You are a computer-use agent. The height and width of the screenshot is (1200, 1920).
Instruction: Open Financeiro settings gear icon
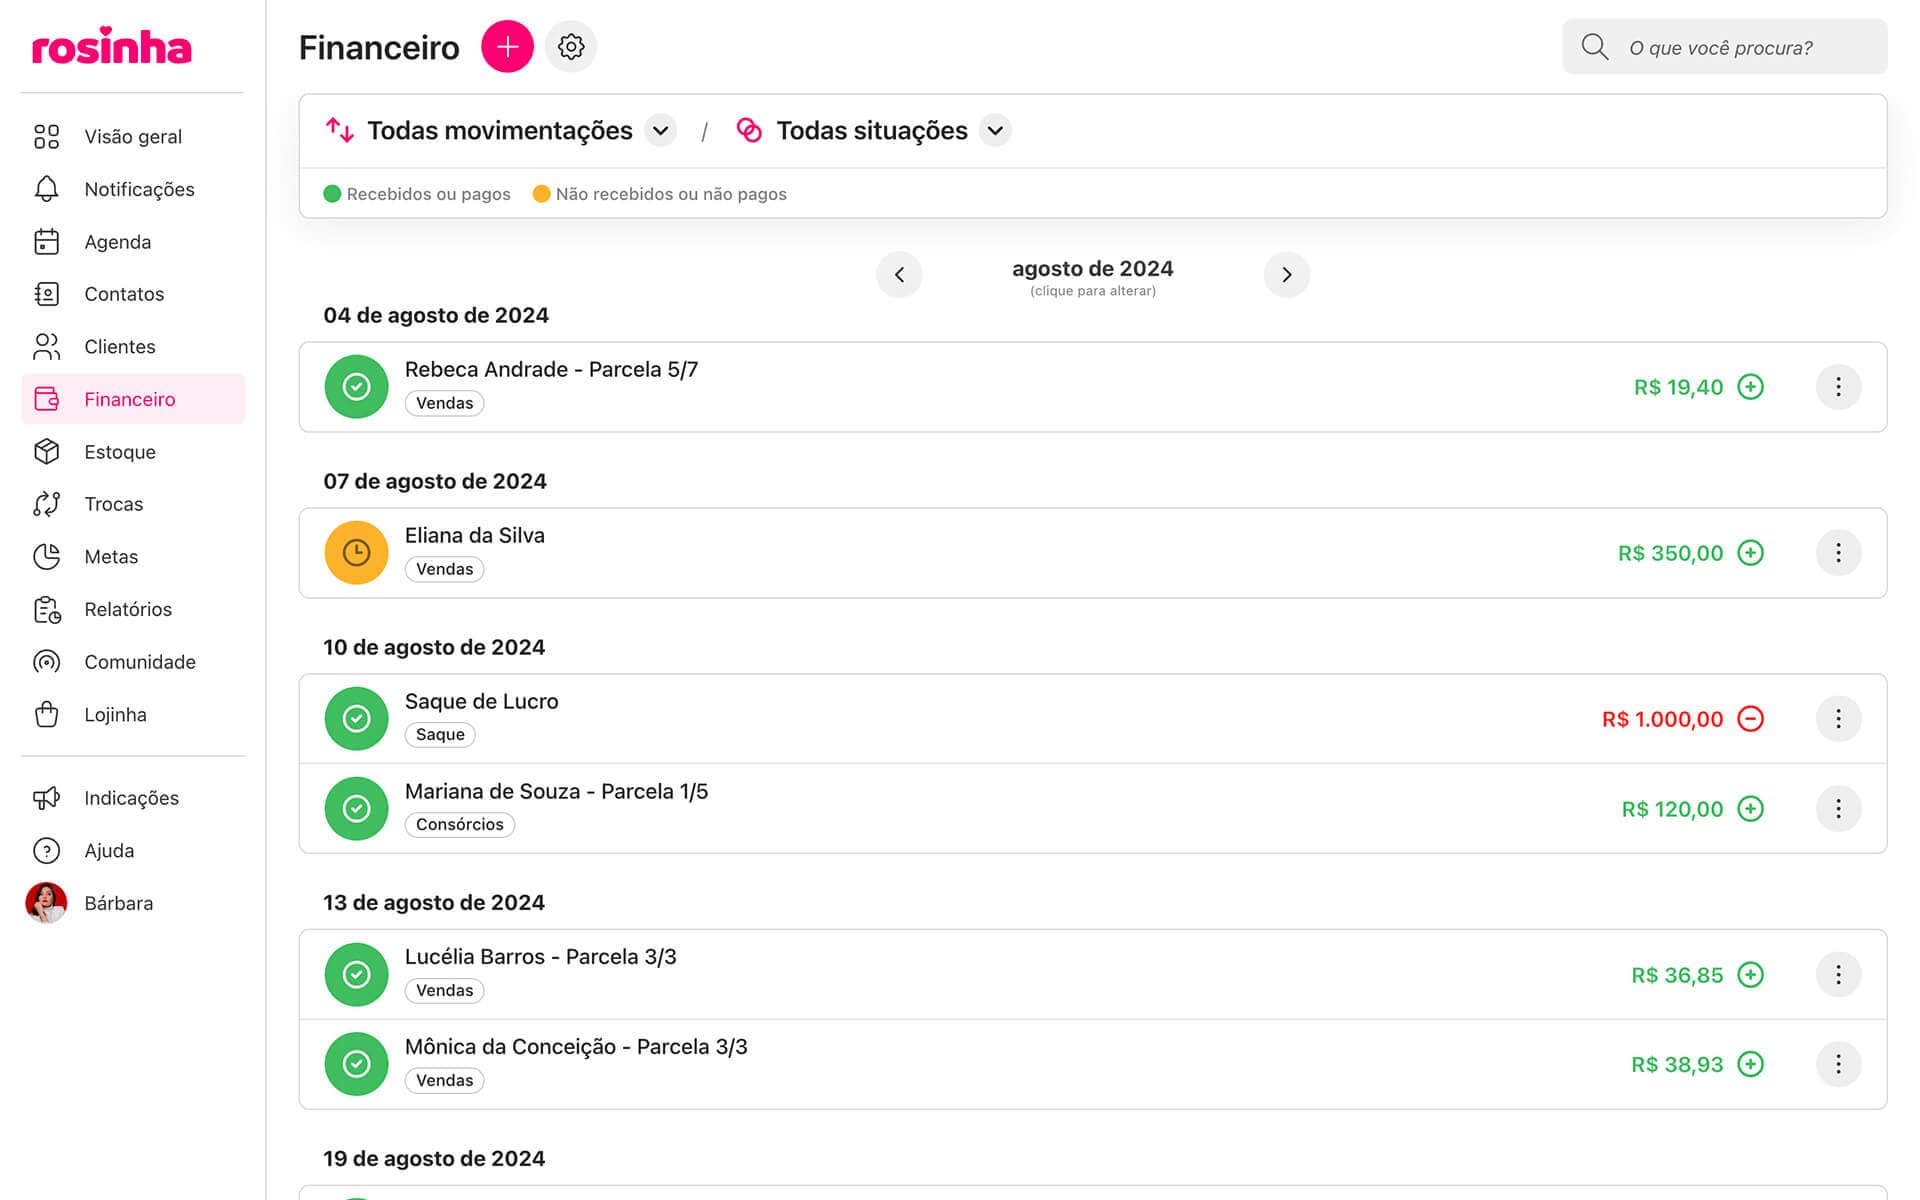tap(571, 47)
